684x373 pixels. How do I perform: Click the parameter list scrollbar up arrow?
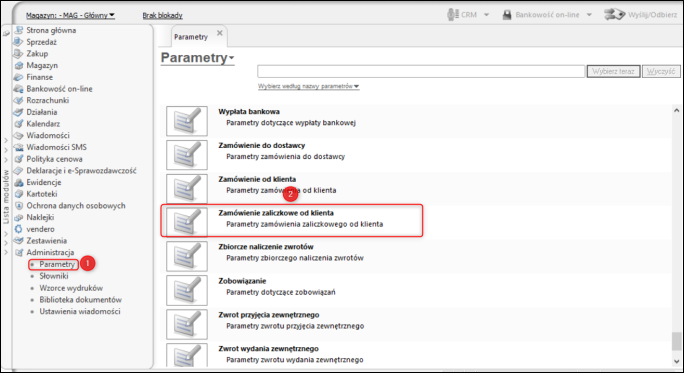click(x=677, y=111)
